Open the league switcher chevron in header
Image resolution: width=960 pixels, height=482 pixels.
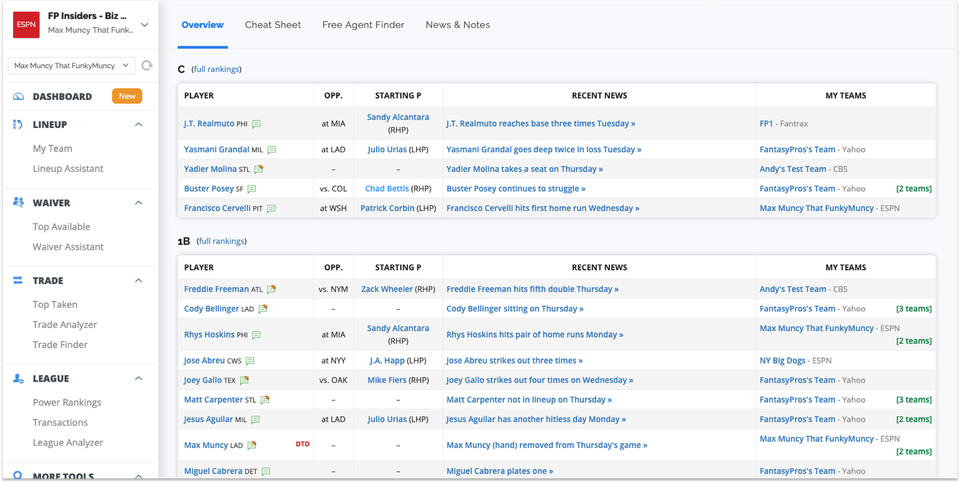coord(144,25)
